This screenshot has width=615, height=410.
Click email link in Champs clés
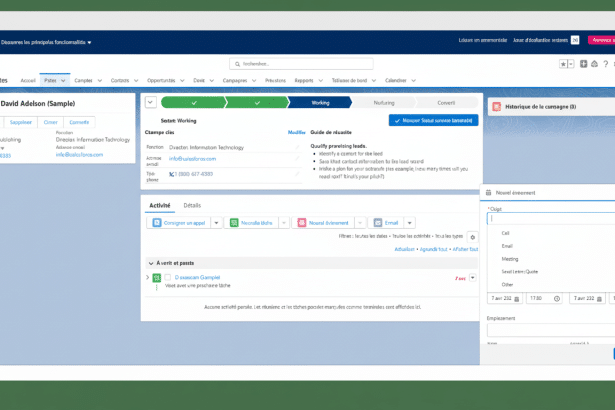coord(192,159)
